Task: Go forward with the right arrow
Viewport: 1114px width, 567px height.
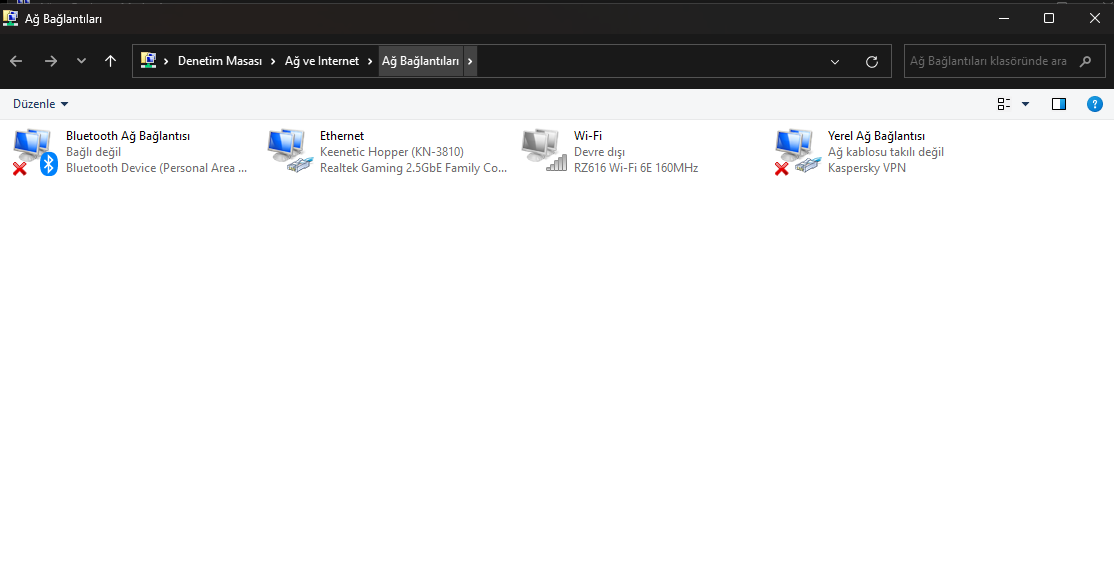Action: pos(50,61)
